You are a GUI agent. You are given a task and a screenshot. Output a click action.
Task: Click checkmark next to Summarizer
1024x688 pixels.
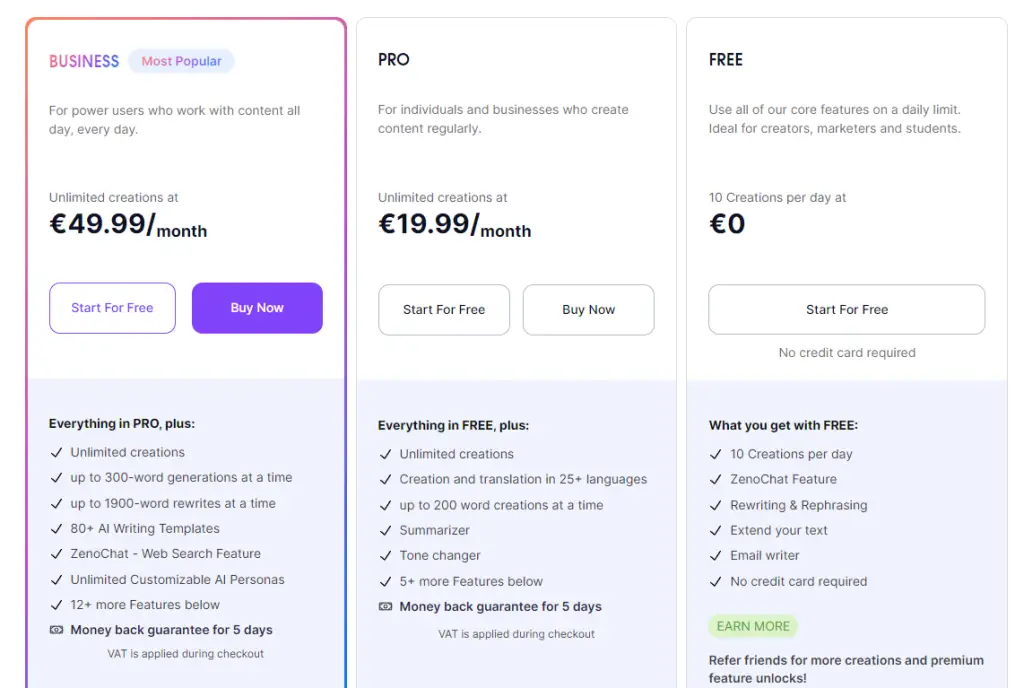point(385,530)
